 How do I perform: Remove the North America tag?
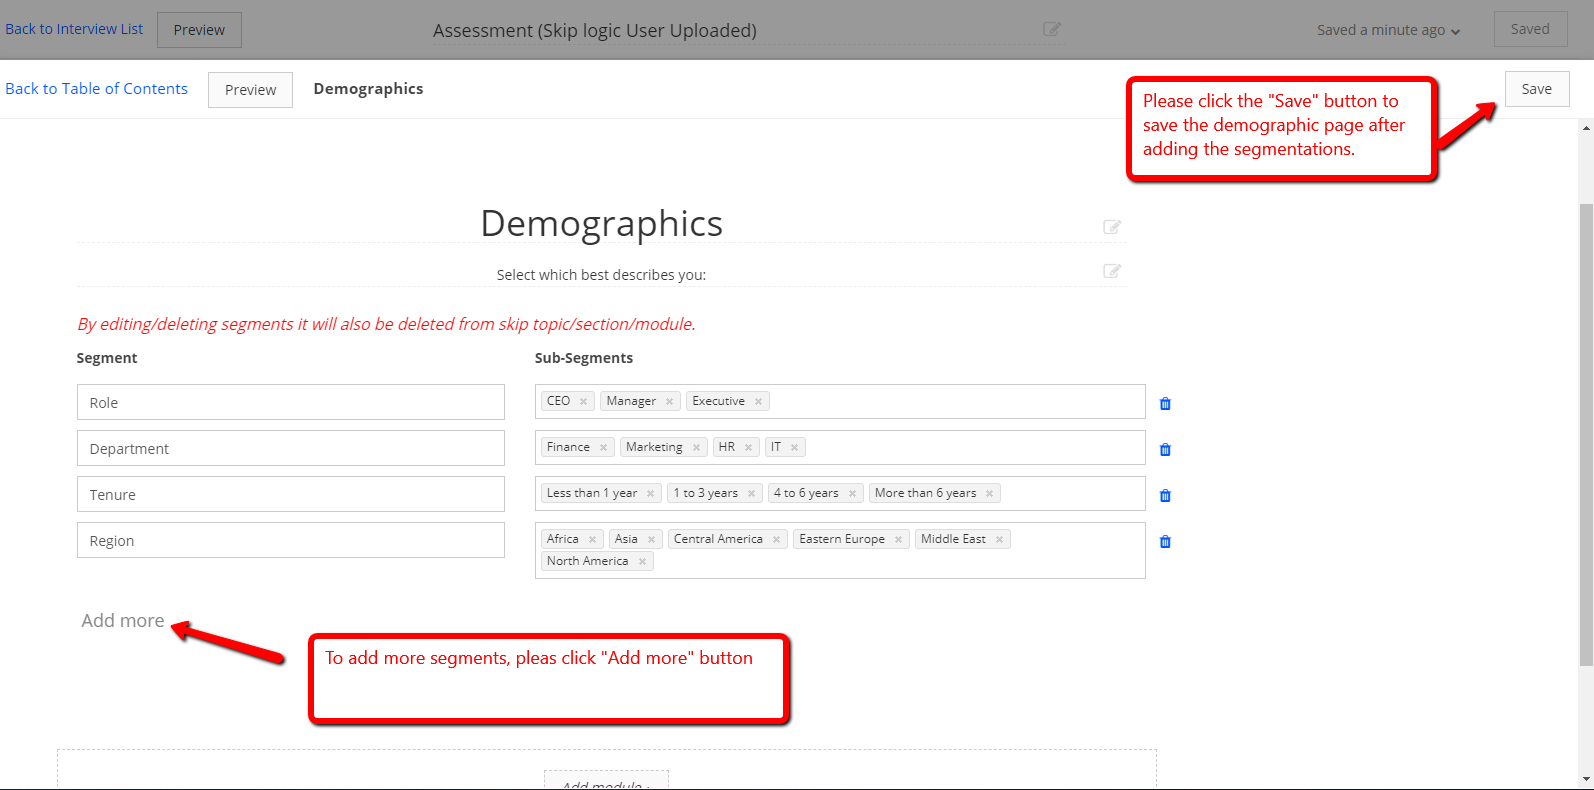(x=642, y=562)
